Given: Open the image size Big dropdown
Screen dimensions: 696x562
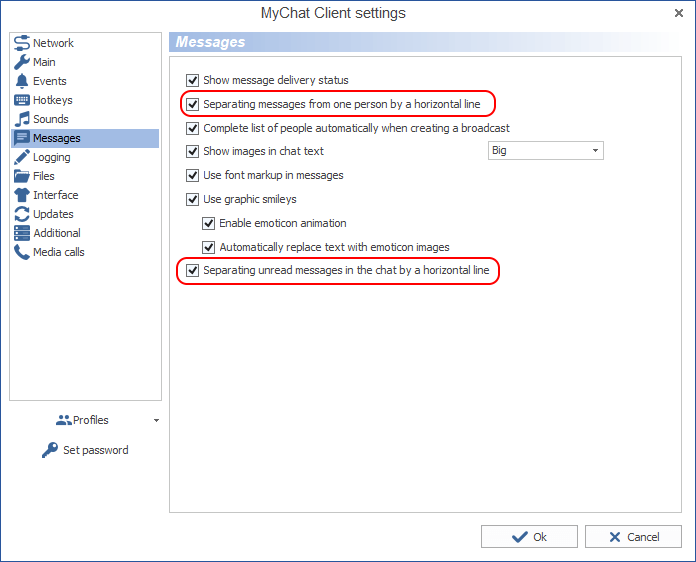Looking at the screenshot, I should coord(546,150).
